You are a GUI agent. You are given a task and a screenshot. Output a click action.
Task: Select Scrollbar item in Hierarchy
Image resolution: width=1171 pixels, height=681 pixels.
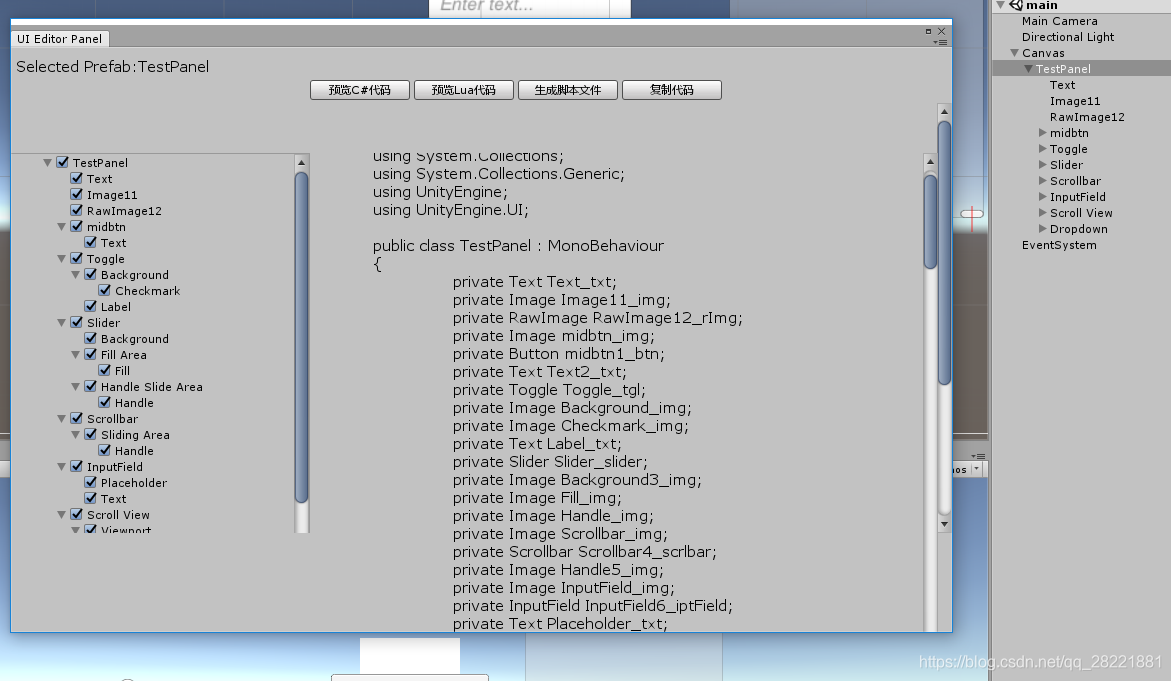(1075, 181)
